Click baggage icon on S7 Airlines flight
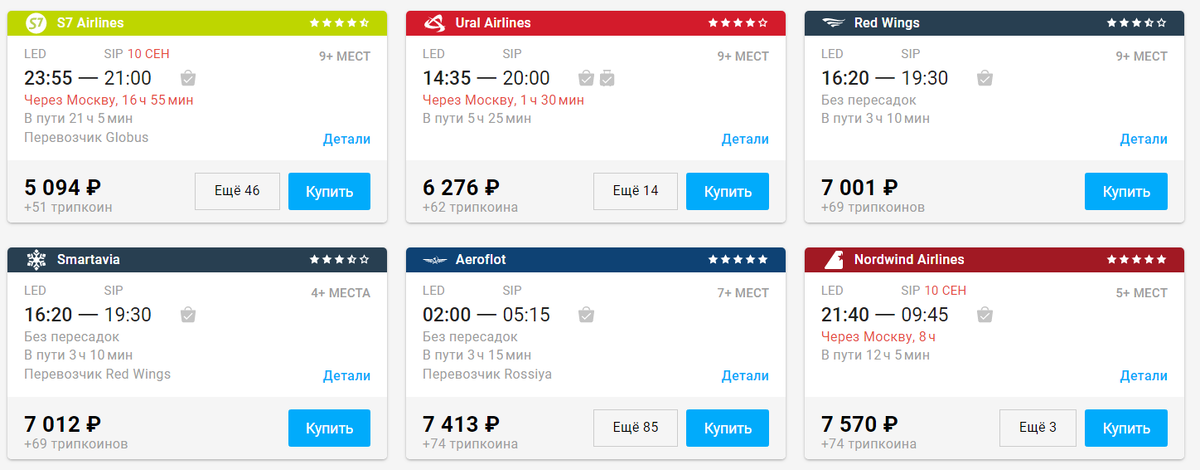 188,78
